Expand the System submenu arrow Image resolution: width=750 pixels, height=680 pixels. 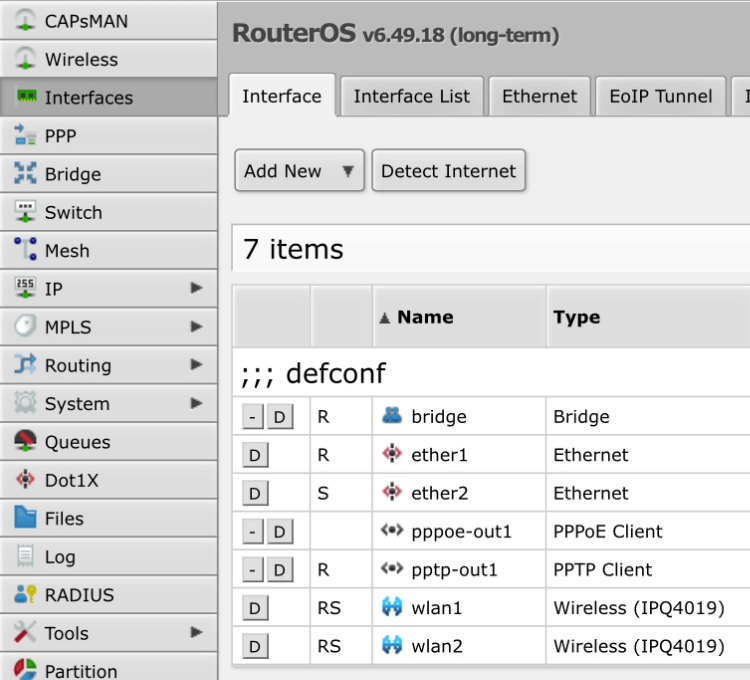coord(196,403)
